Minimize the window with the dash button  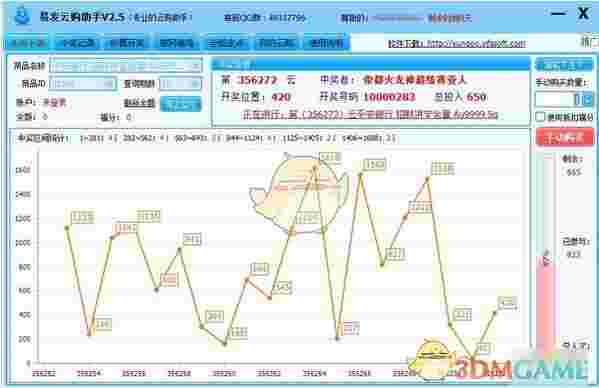click(559, 14)
